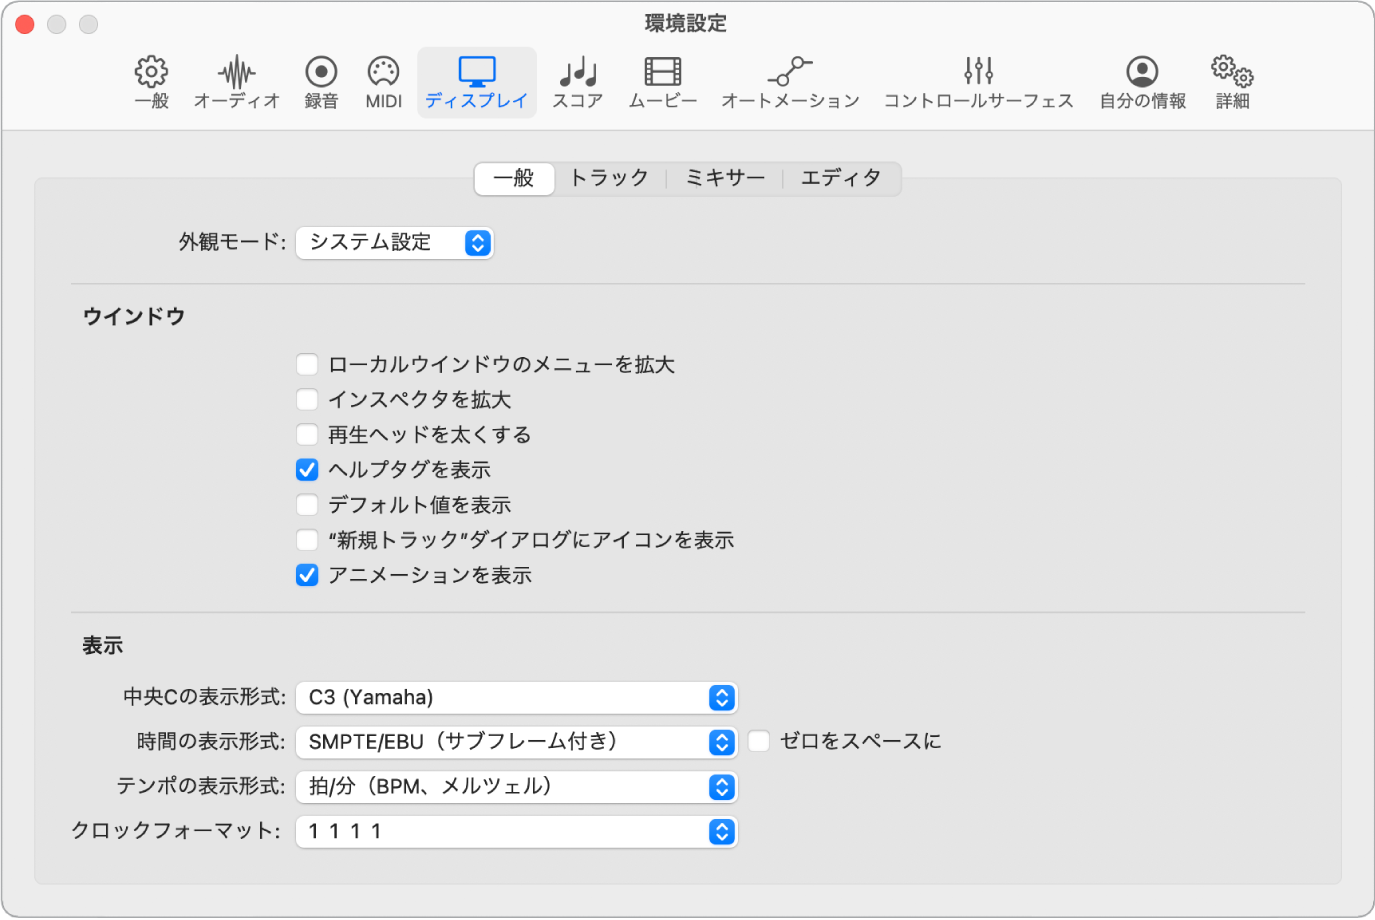The width and height of the screenshot is (1375, 920).
Task: Select the オートメーション preferences pane
Action: pos(790,81)
